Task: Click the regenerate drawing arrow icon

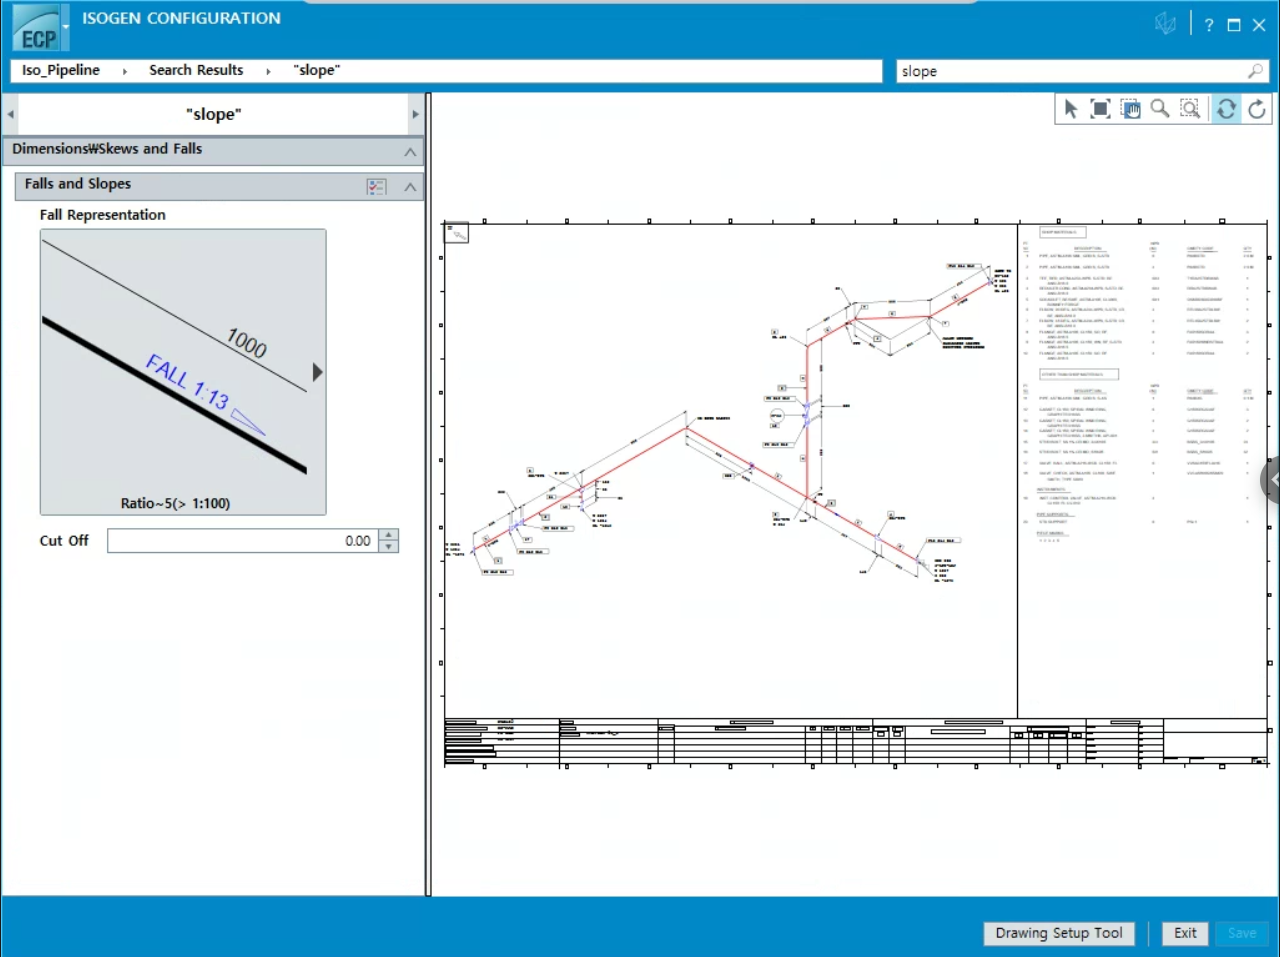Action: tap(1257, 109)
